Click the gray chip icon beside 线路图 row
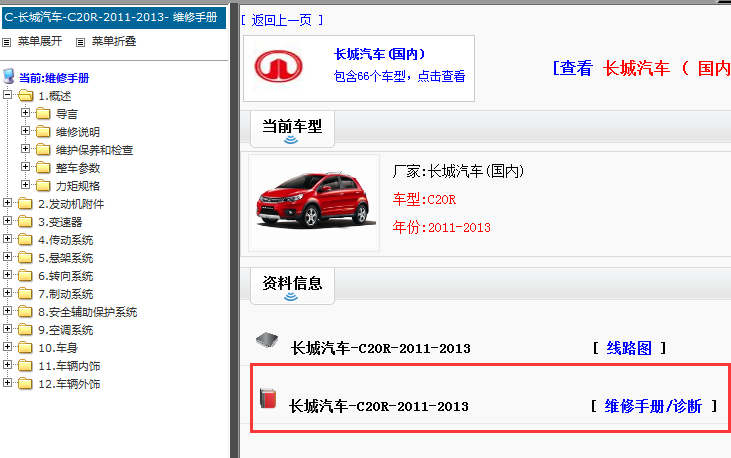The image size is (731, 458). pyautogui.click(x=267, y=340)
